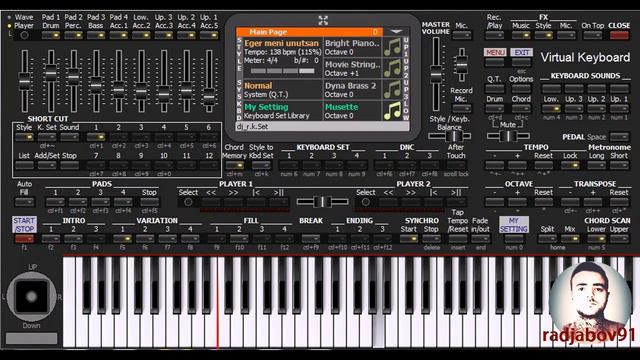The image size is (640, 360).
Task: Click the red START/STOP button
Action: click(24, 239)
